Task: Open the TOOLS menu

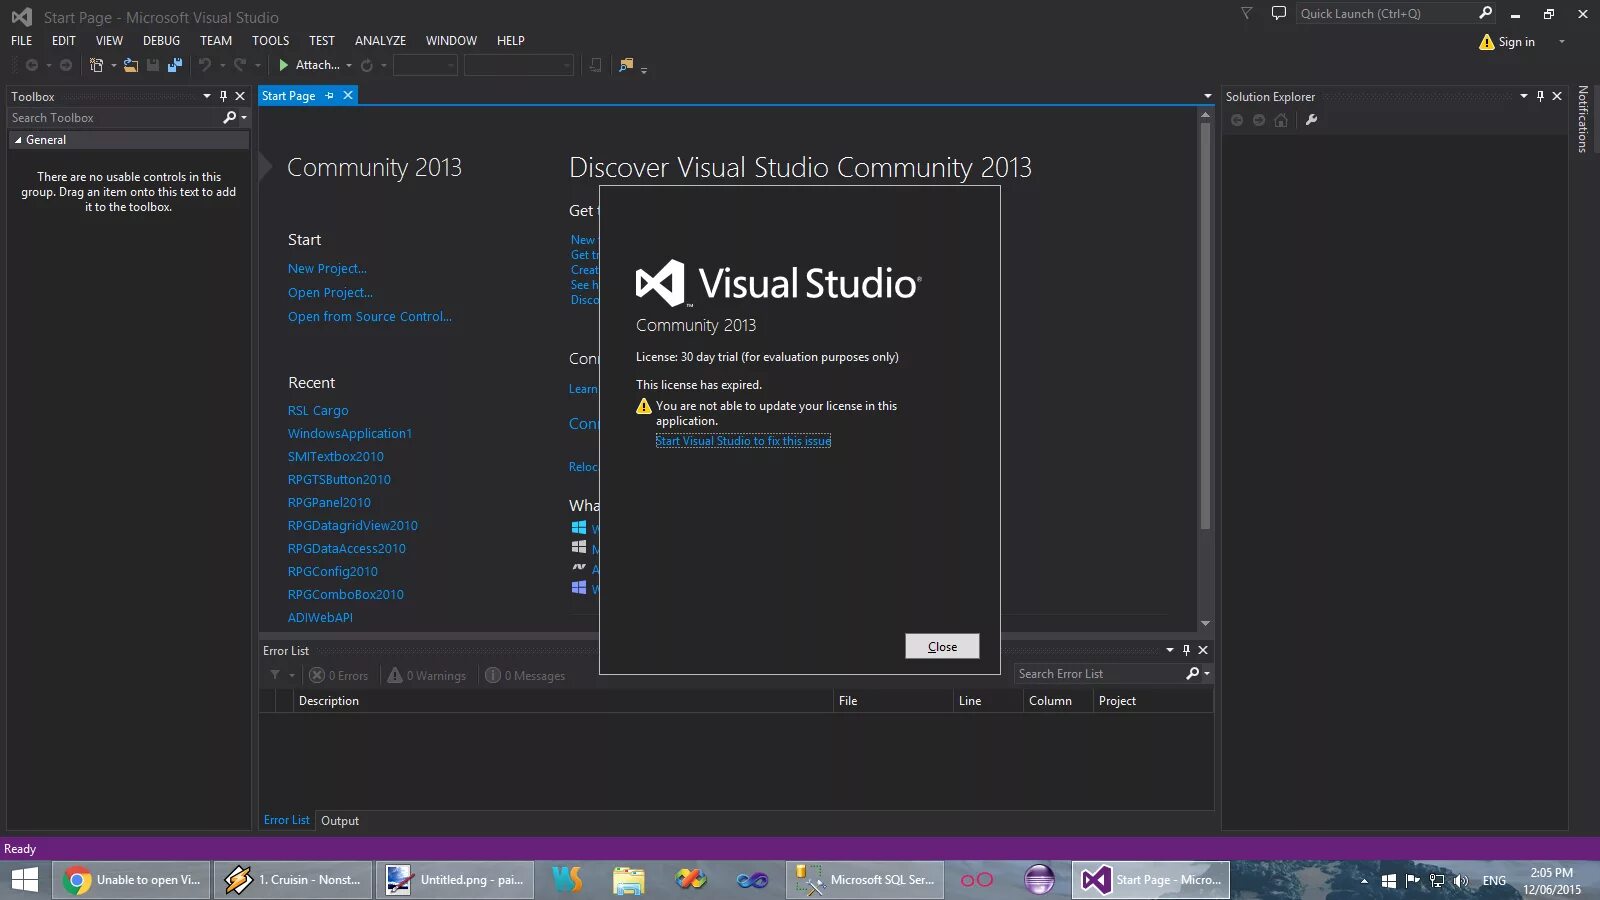Action: coord(270,41)
